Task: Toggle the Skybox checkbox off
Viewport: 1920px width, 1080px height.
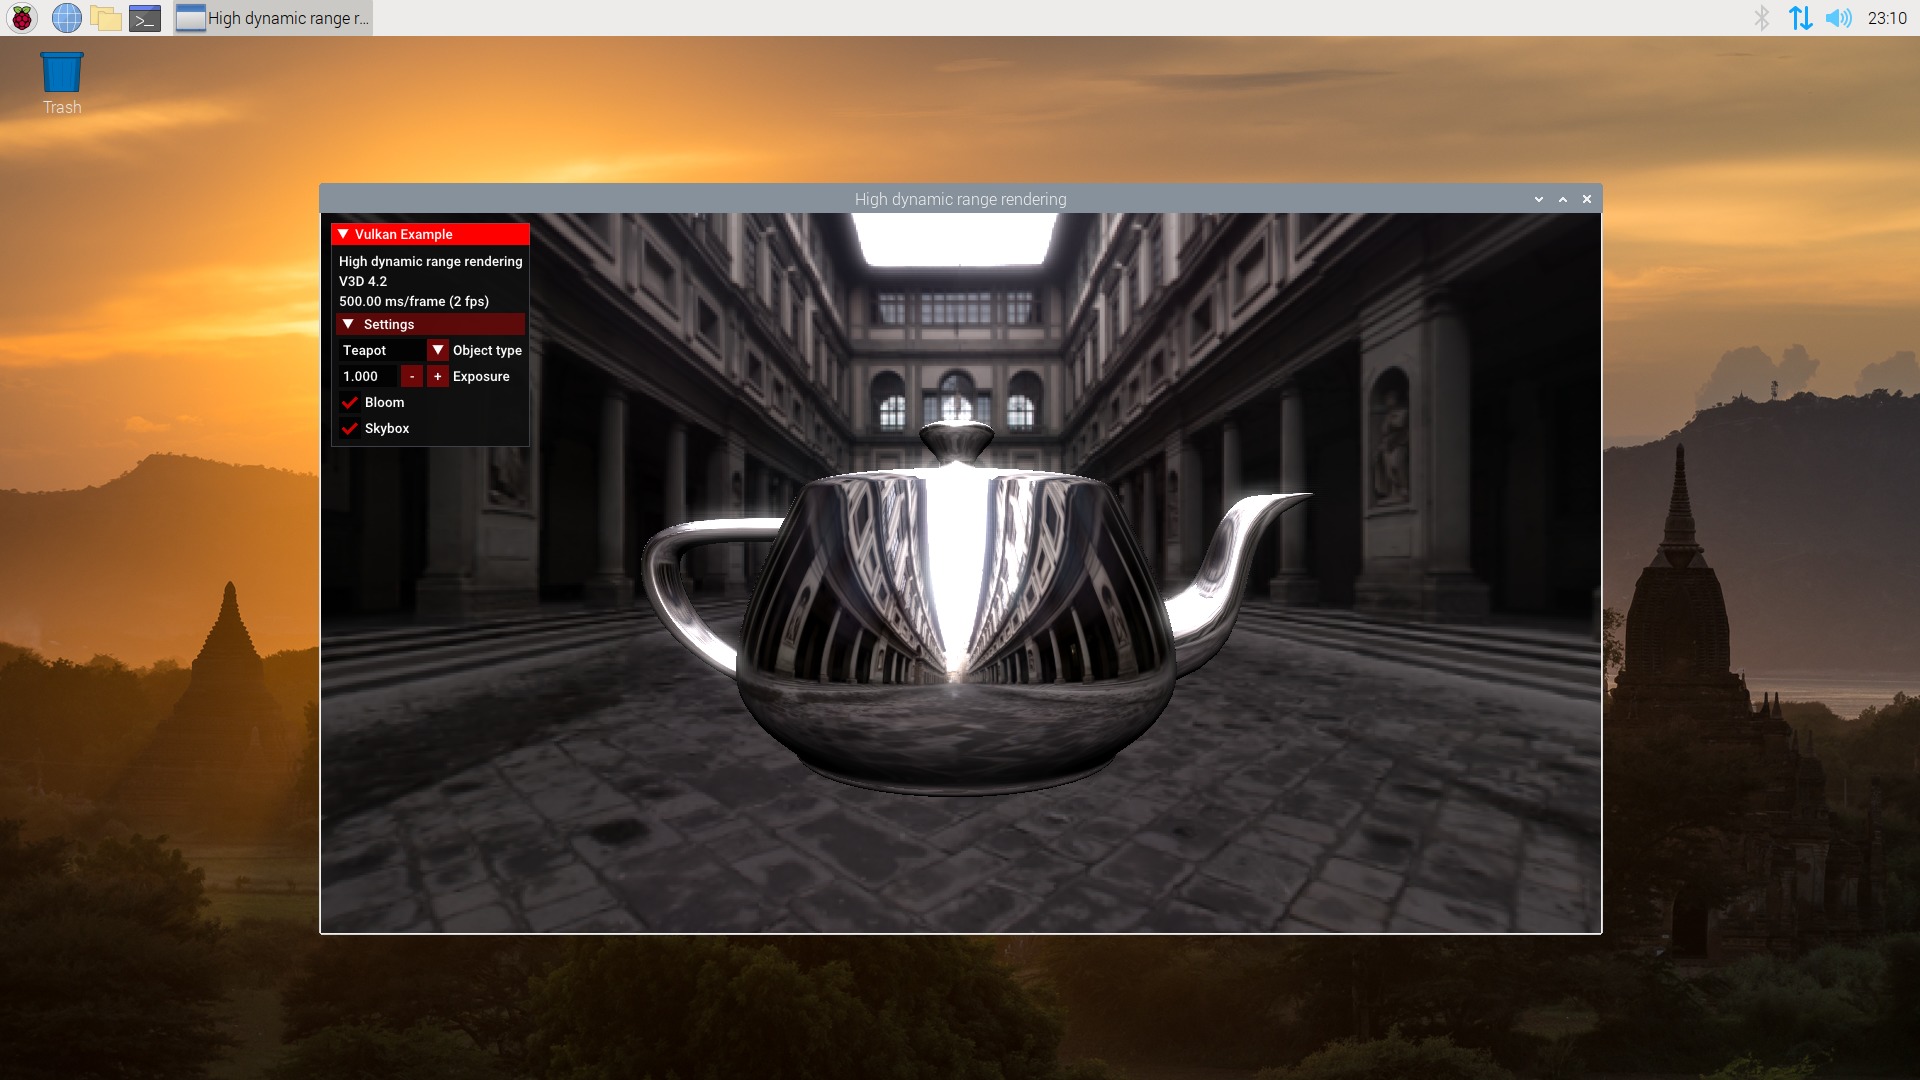Action: [348, 427]
